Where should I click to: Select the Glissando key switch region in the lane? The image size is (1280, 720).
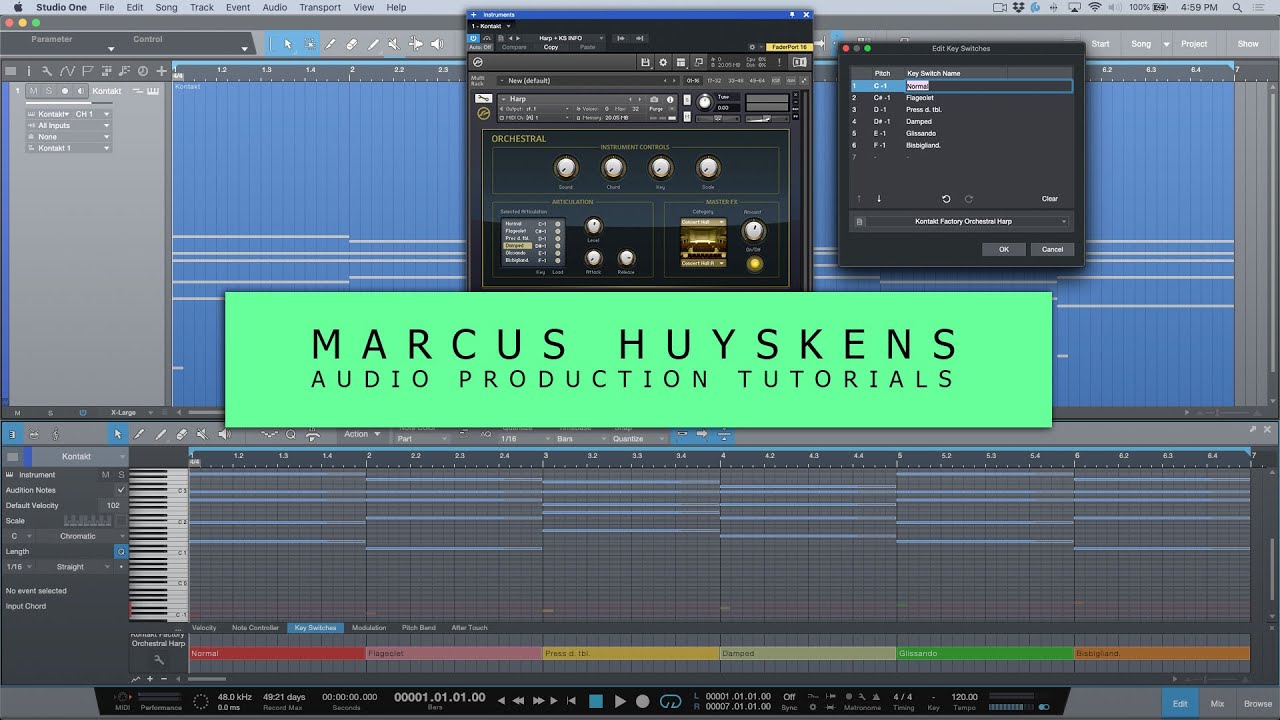[x=985, y=653]
